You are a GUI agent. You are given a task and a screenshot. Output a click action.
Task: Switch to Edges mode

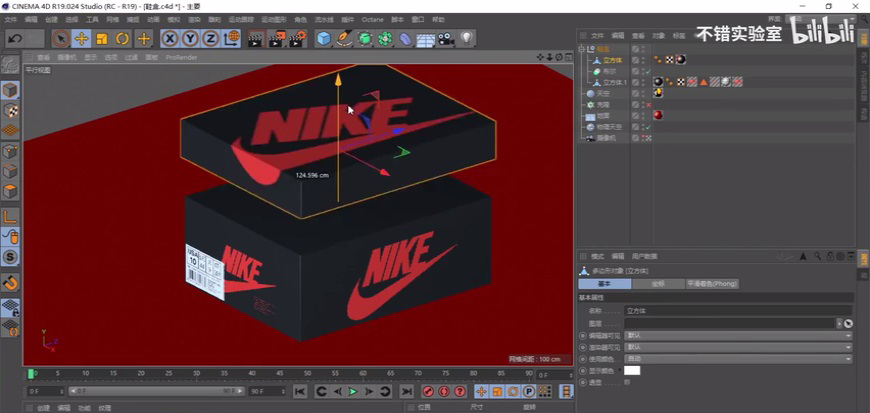point(11,172)
